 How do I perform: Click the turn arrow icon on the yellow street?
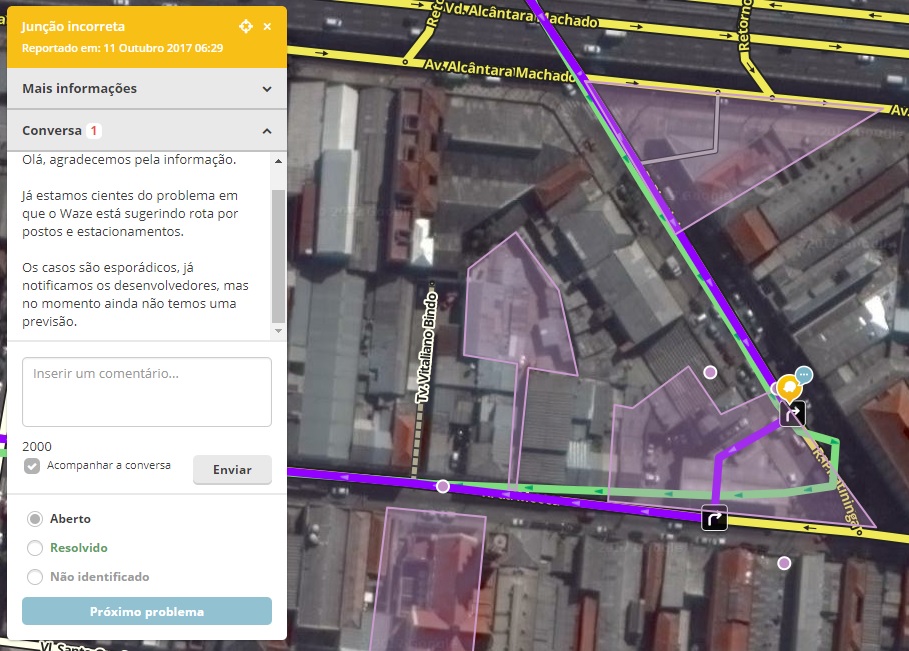point(714,517)
